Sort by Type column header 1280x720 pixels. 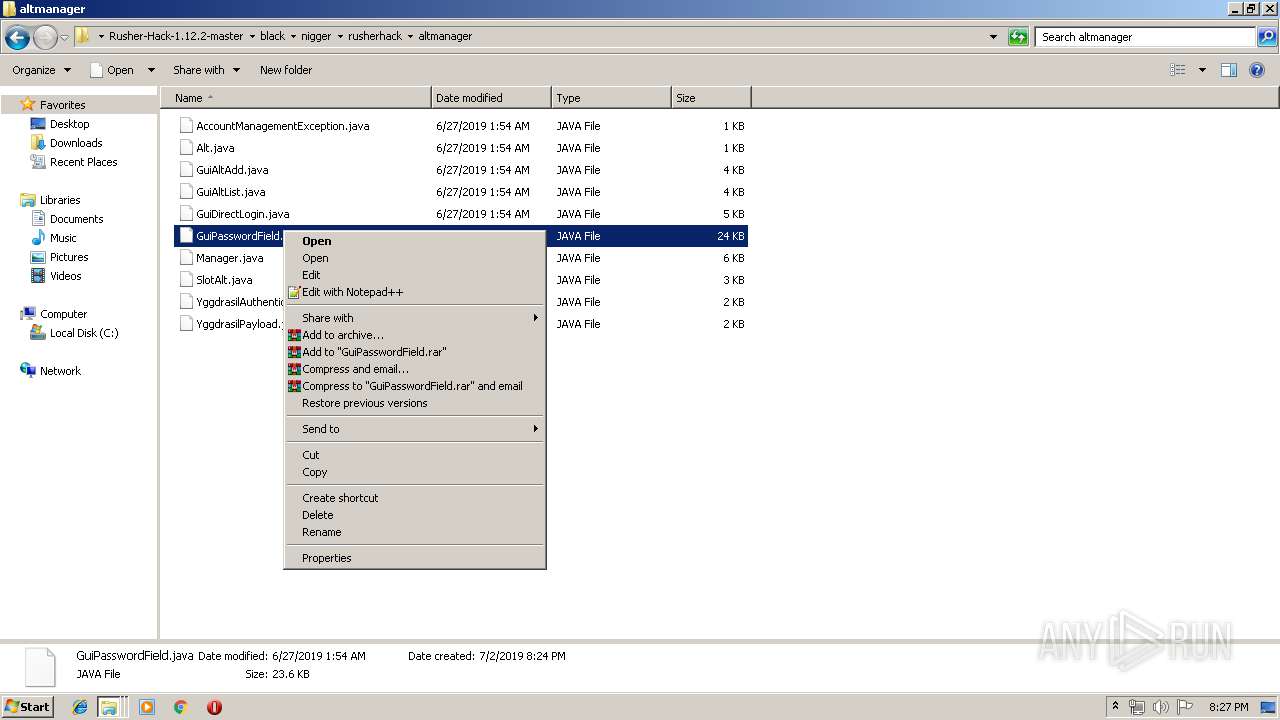611,98
